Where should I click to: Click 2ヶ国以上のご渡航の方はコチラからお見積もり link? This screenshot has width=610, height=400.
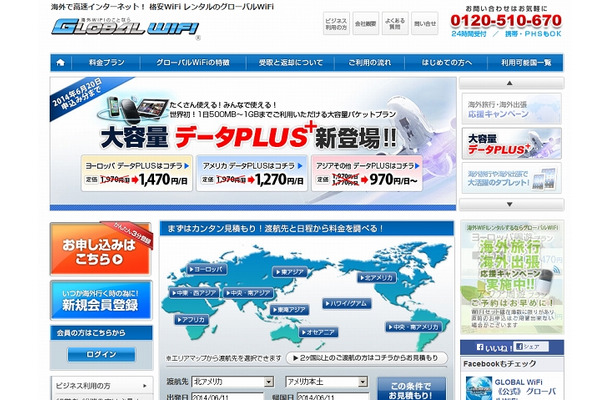(366, 358)
